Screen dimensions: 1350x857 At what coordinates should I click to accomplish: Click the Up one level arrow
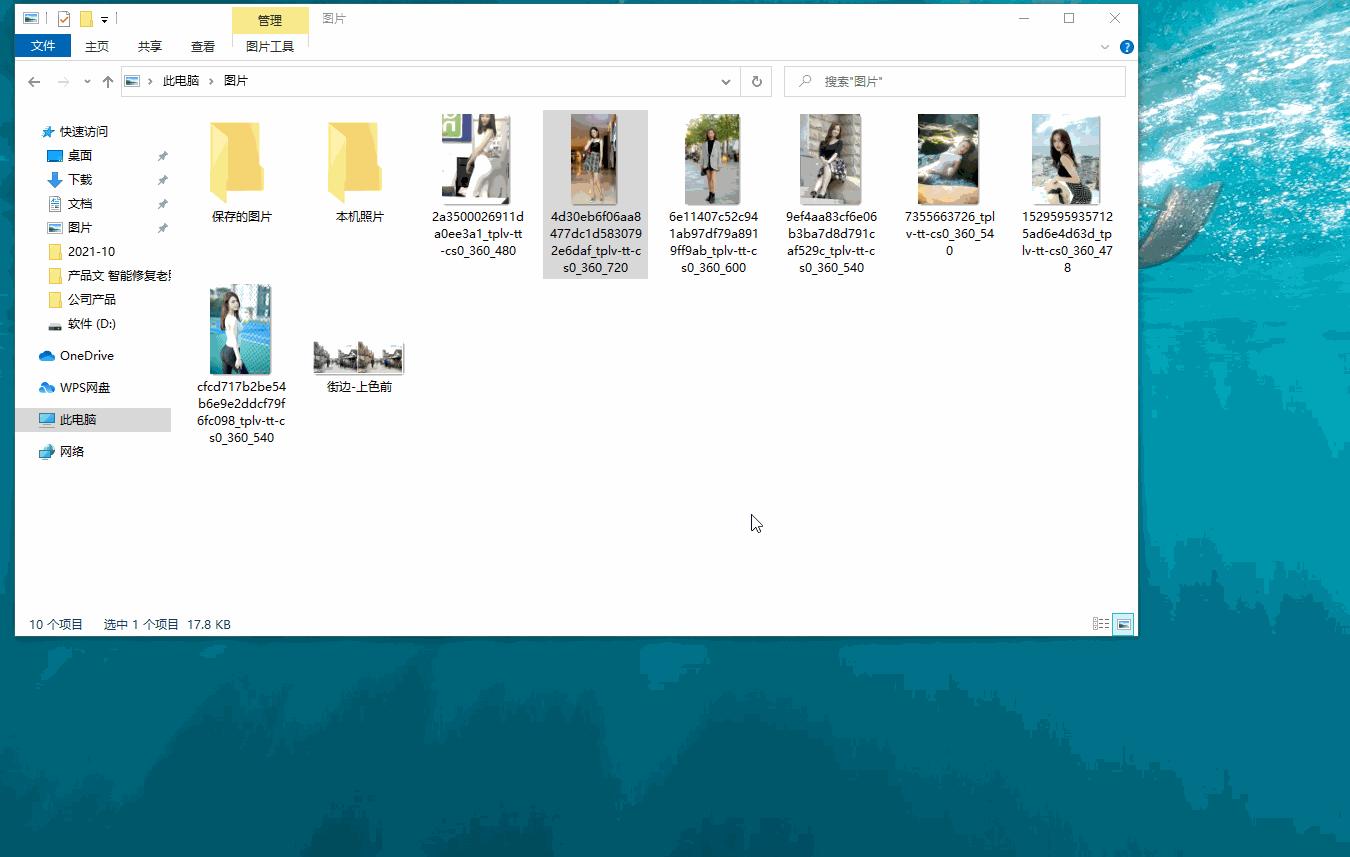coord(108,82)
